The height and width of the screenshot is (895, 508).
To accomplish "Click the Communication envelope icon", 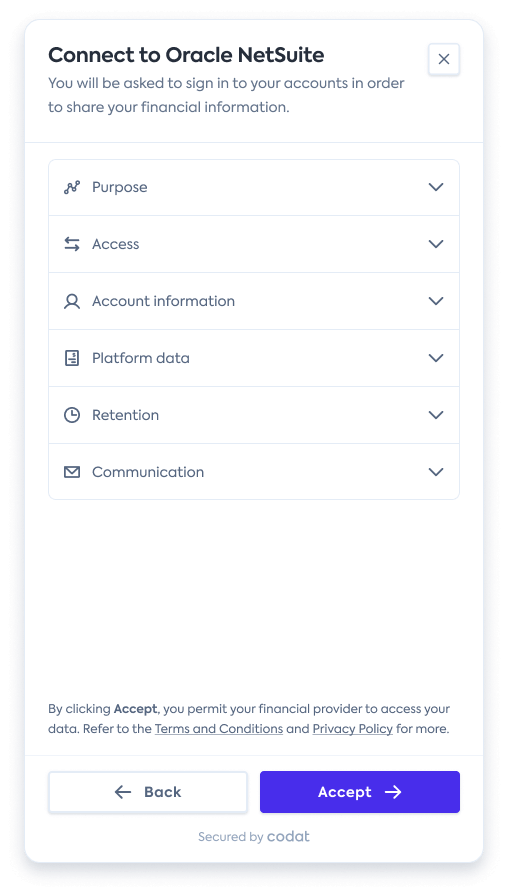I will point(72,472).
